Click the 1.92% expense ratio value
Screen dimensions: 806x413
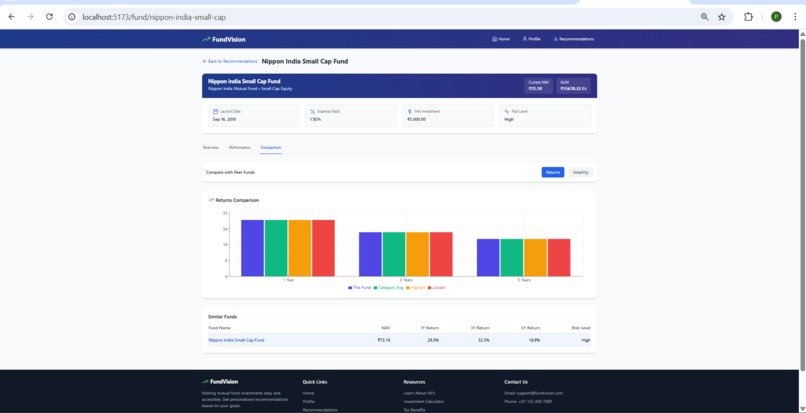(316, 119)
